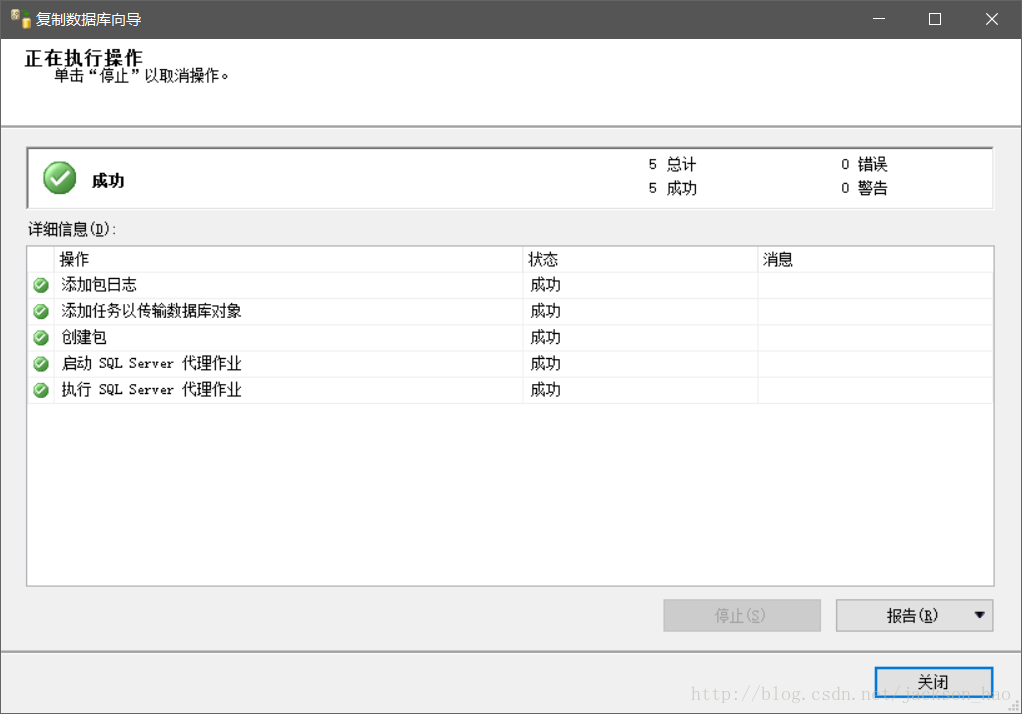Select the 添加包日志 row

tap(510, 285)
